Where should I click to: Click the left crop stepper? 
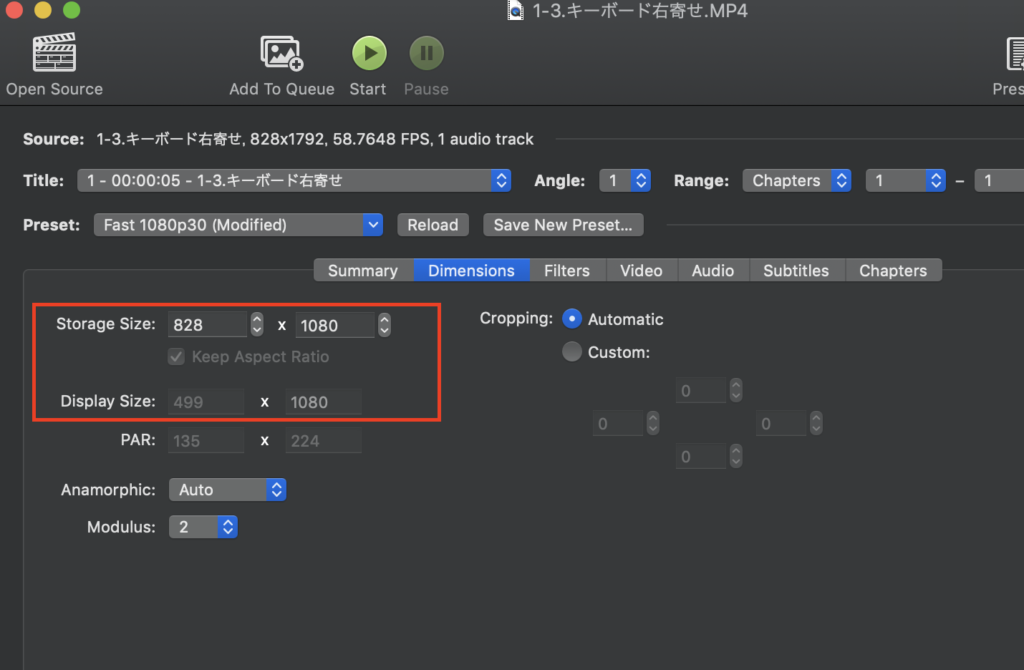pyautogui.click(x=653, y=424)
